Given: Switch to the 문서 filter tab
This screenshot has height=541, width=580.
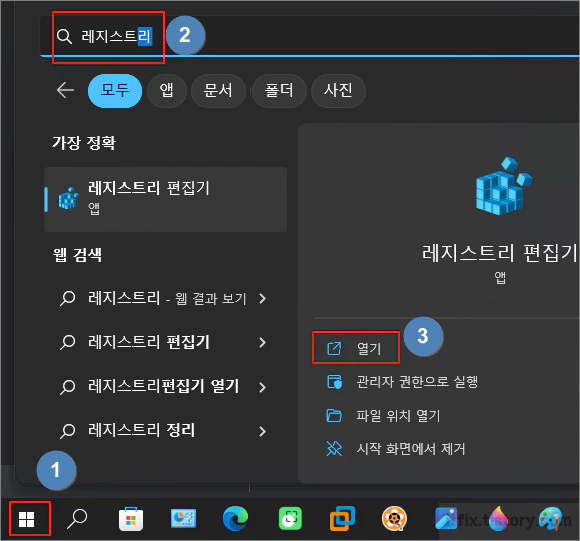Looking at the screenshot, I should 218,91.
